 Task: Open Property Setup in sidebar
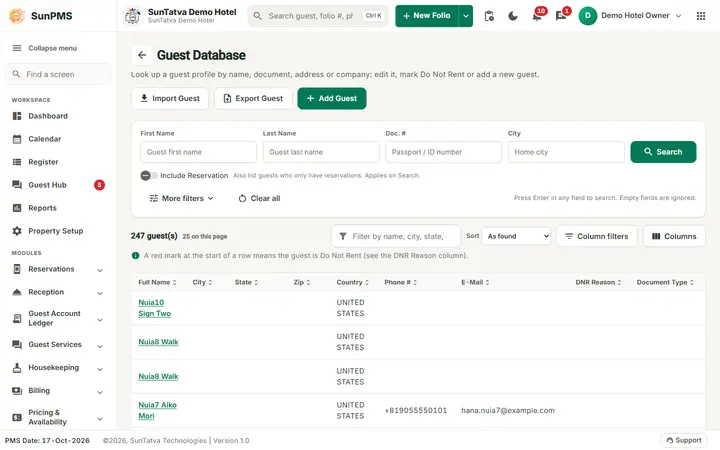58,231
